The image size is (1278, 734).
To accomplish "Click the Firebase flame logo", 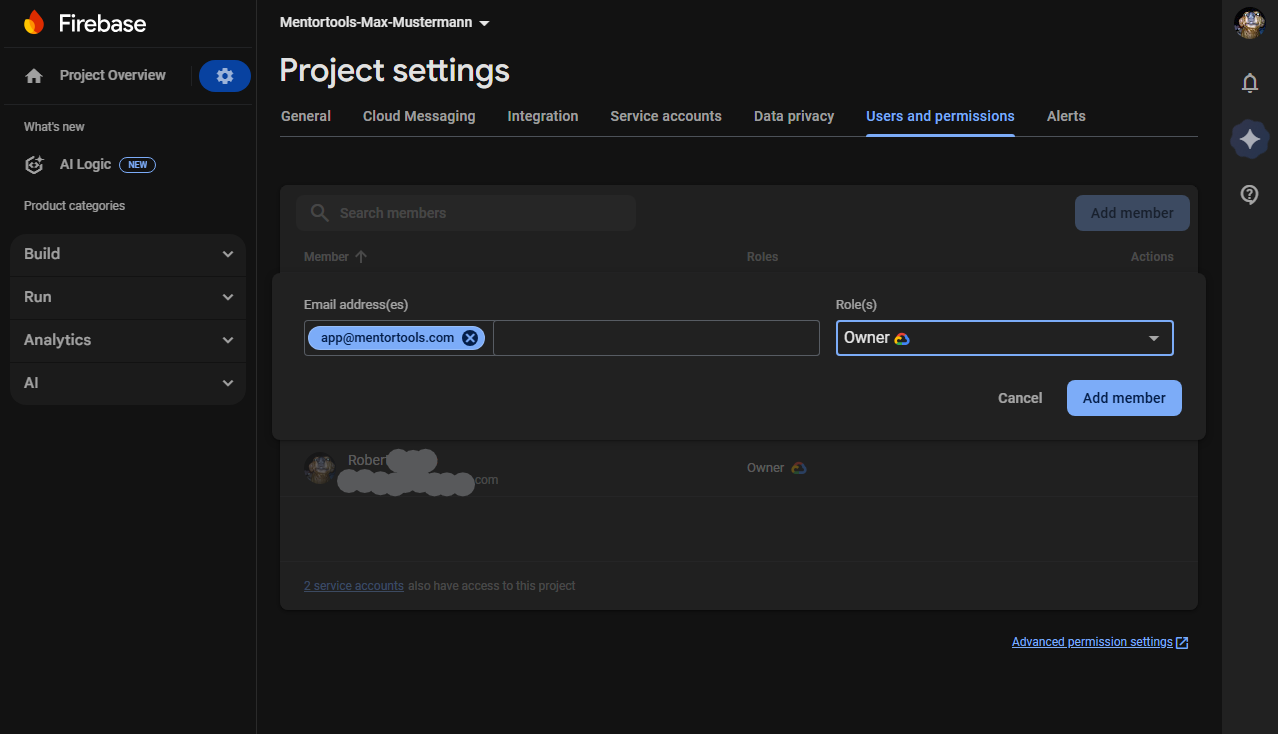I will tap(34, 23).
